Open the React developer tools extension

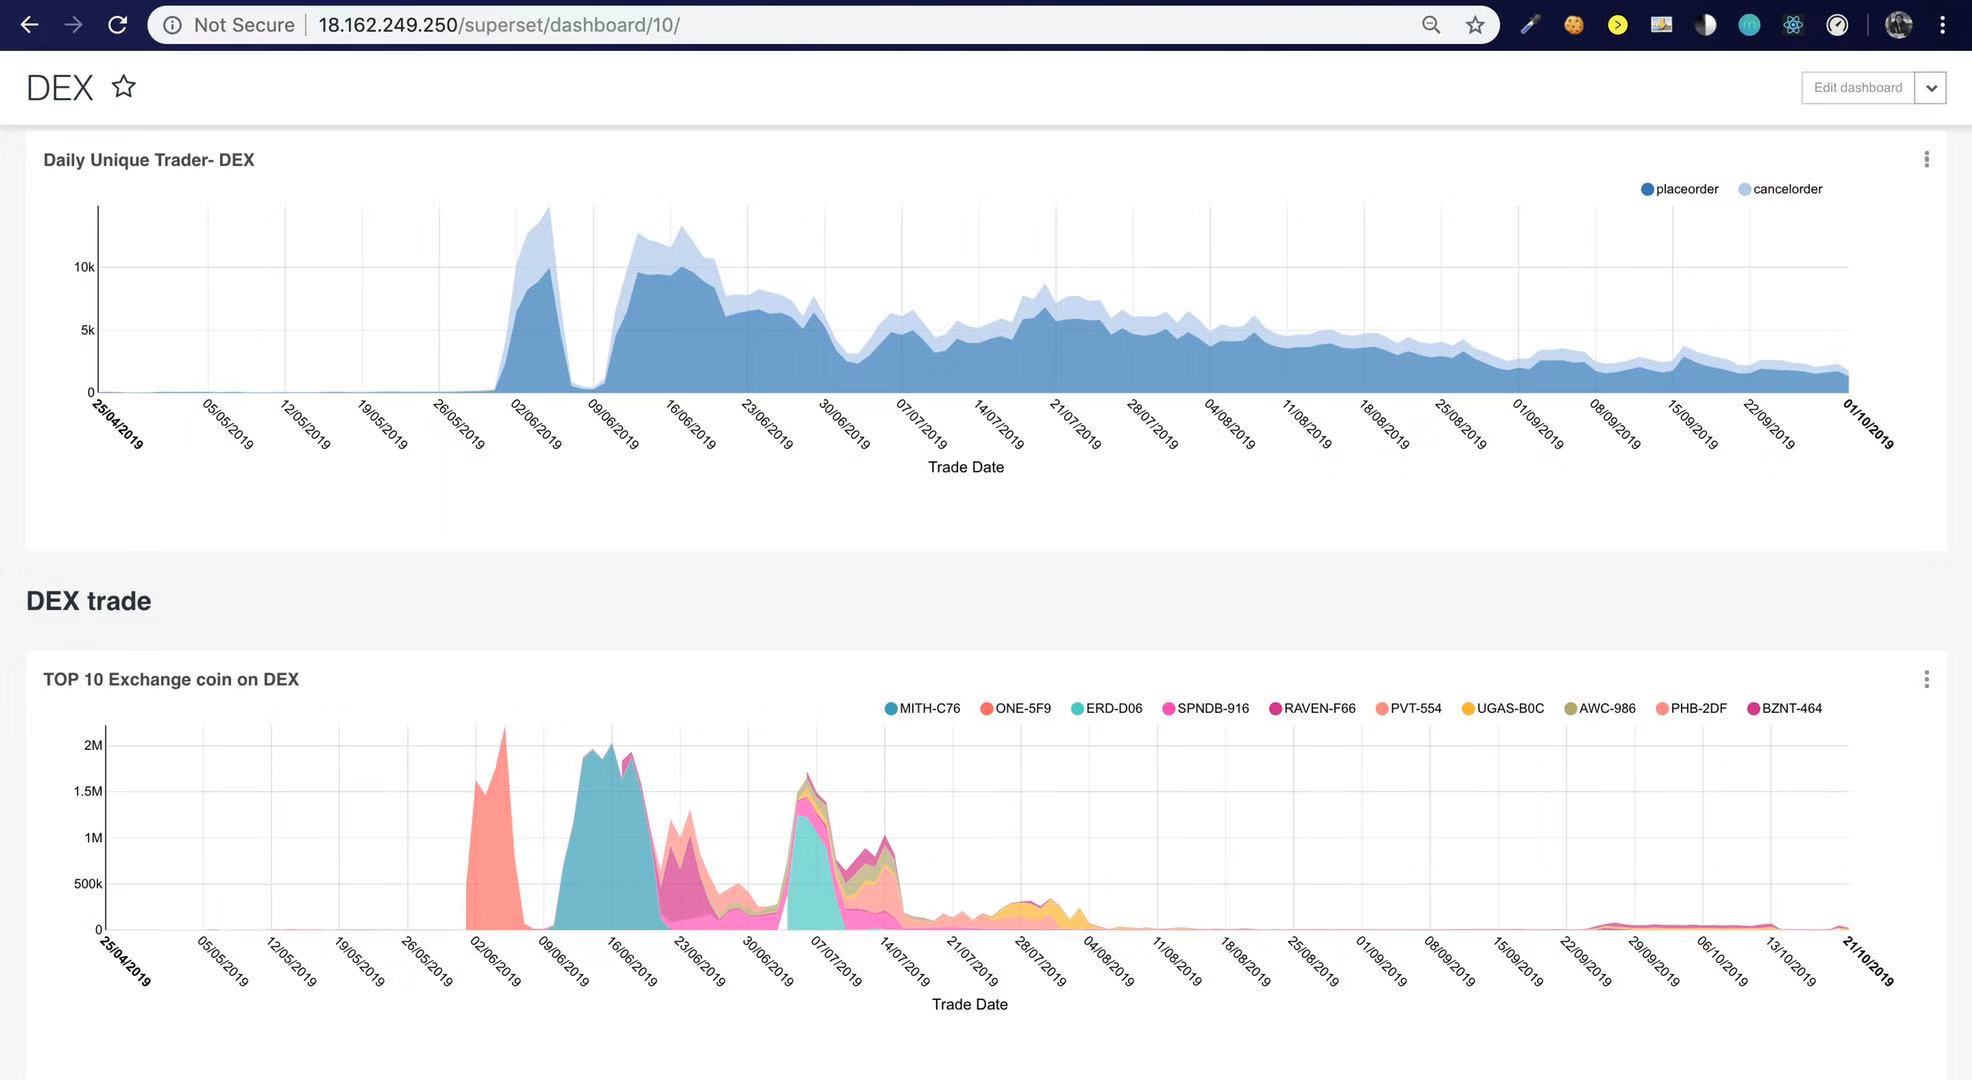(1793, 25)
